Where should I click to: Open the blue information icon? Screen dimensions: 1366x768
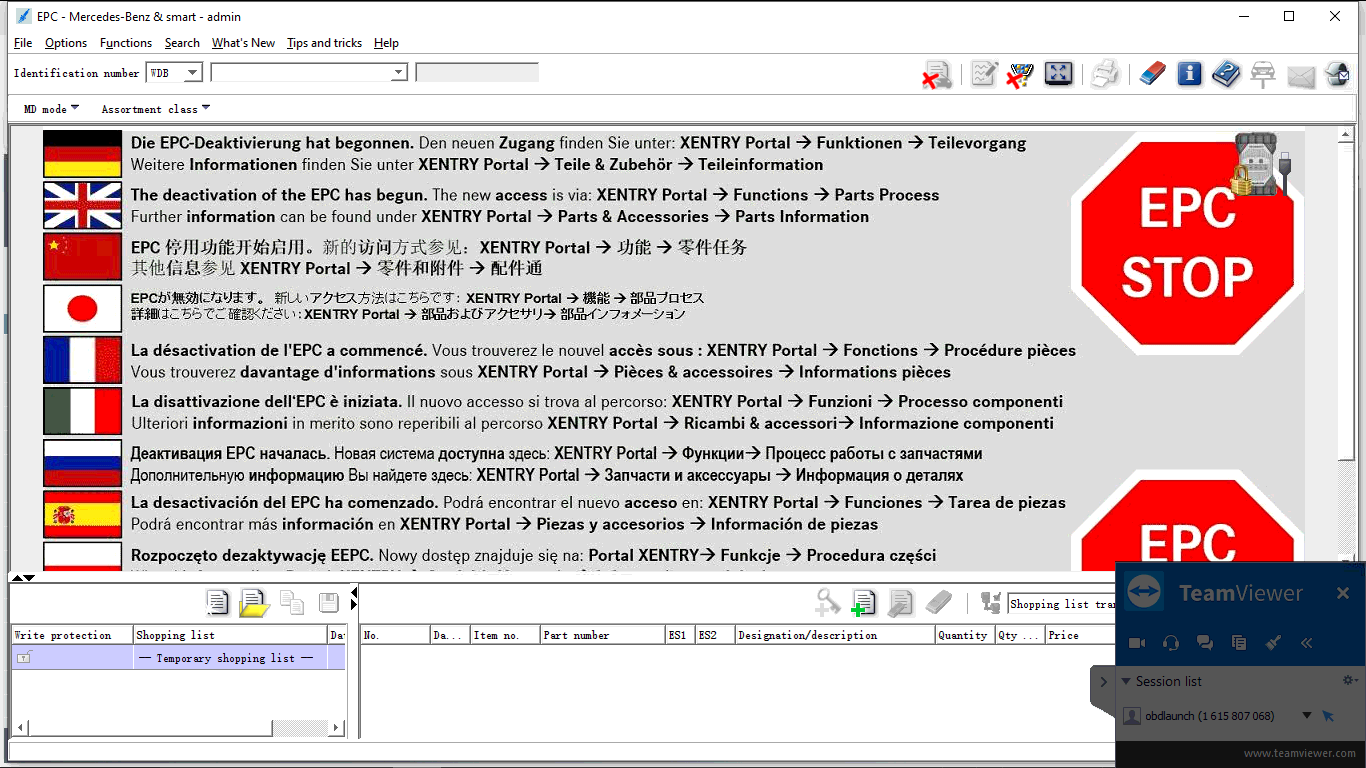(x=1189, y=74)
